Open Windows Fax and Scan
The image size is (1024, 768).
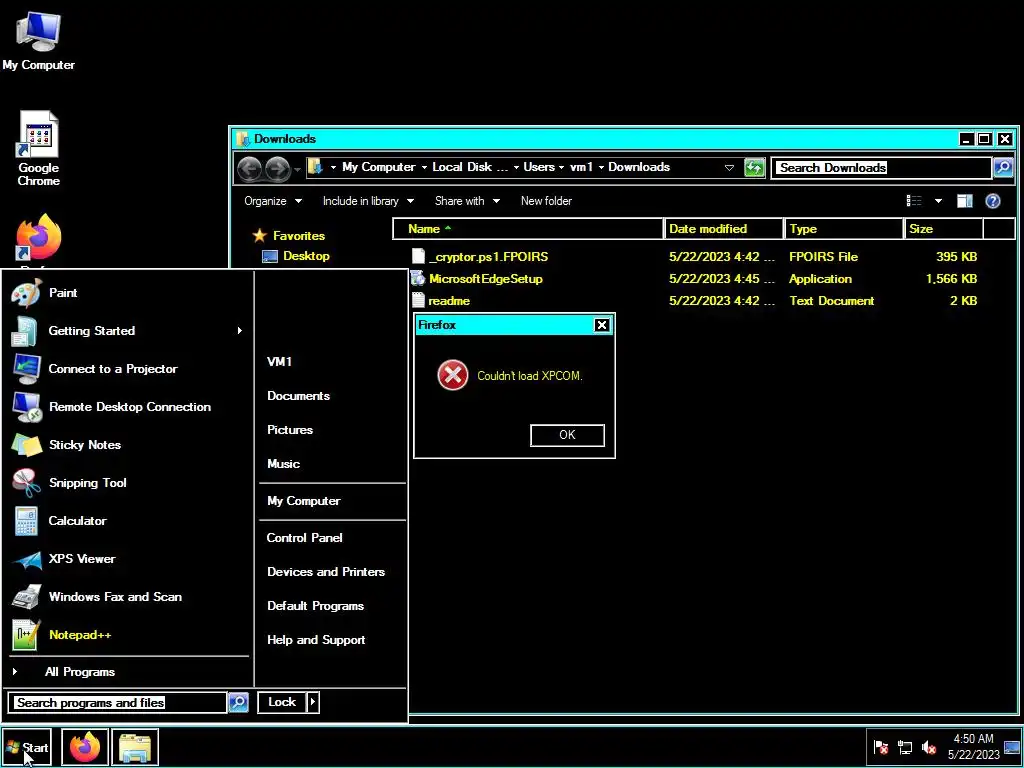click(129, 596)
